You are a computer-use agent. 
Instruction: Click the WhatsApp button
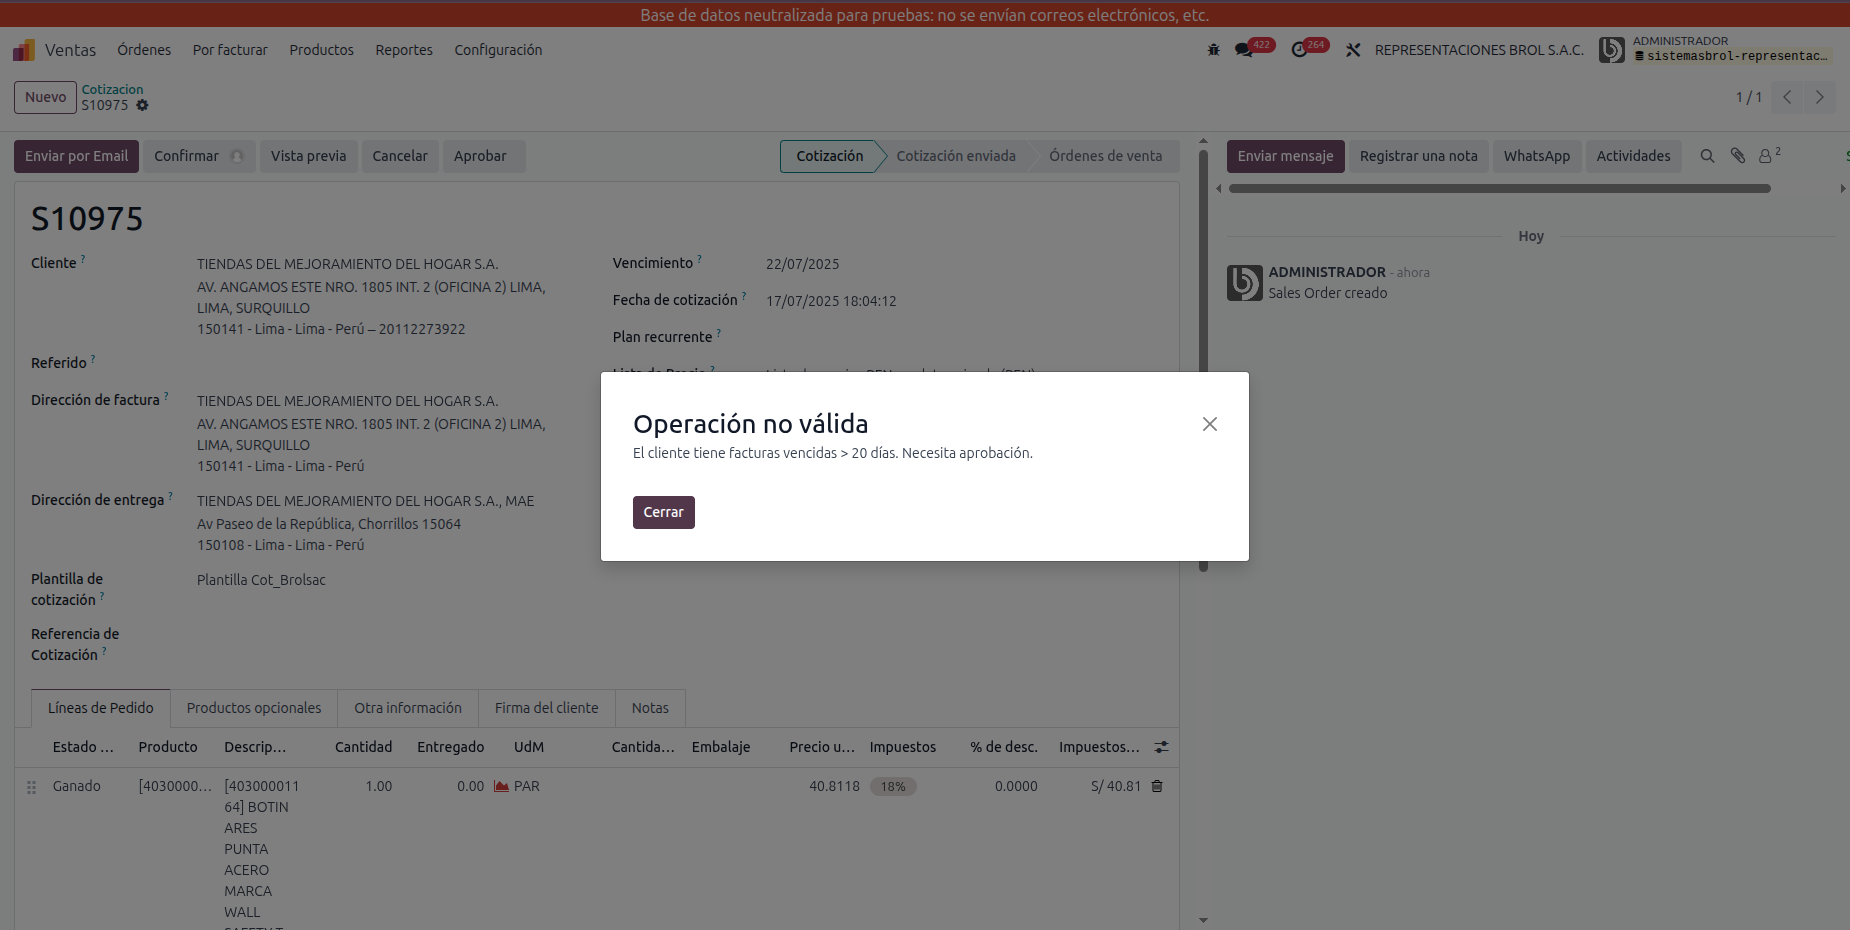(1536, 156)
